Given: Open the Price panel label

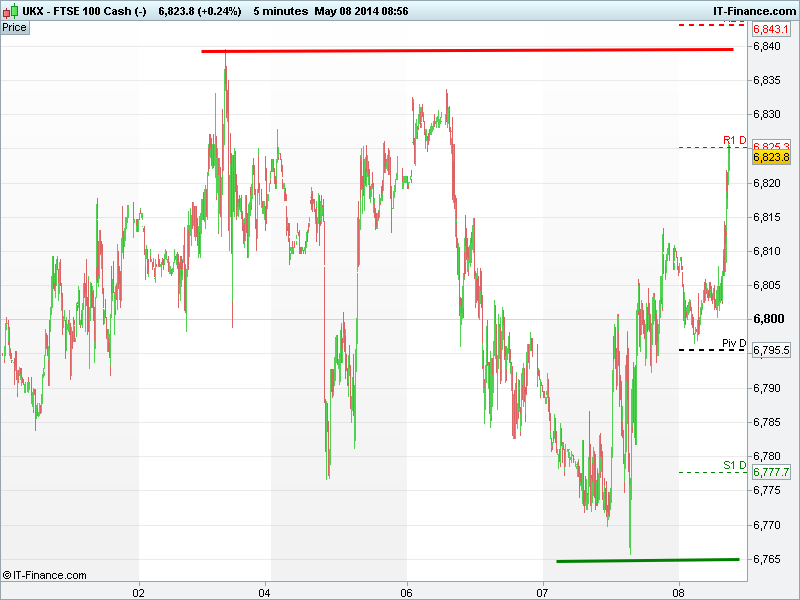Looking at the screenshot, I should [15, 28].
